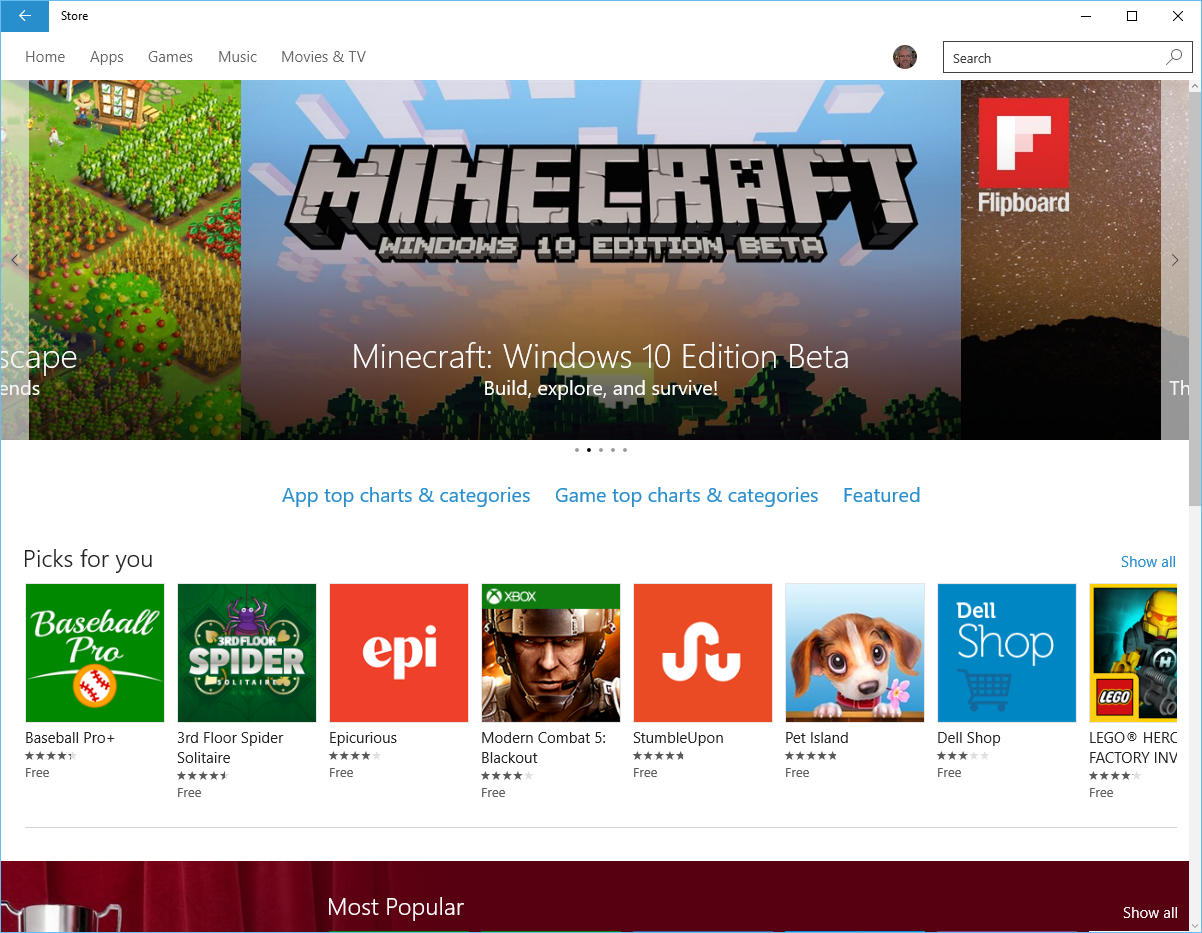Click the back arrow button

[24, 16]
